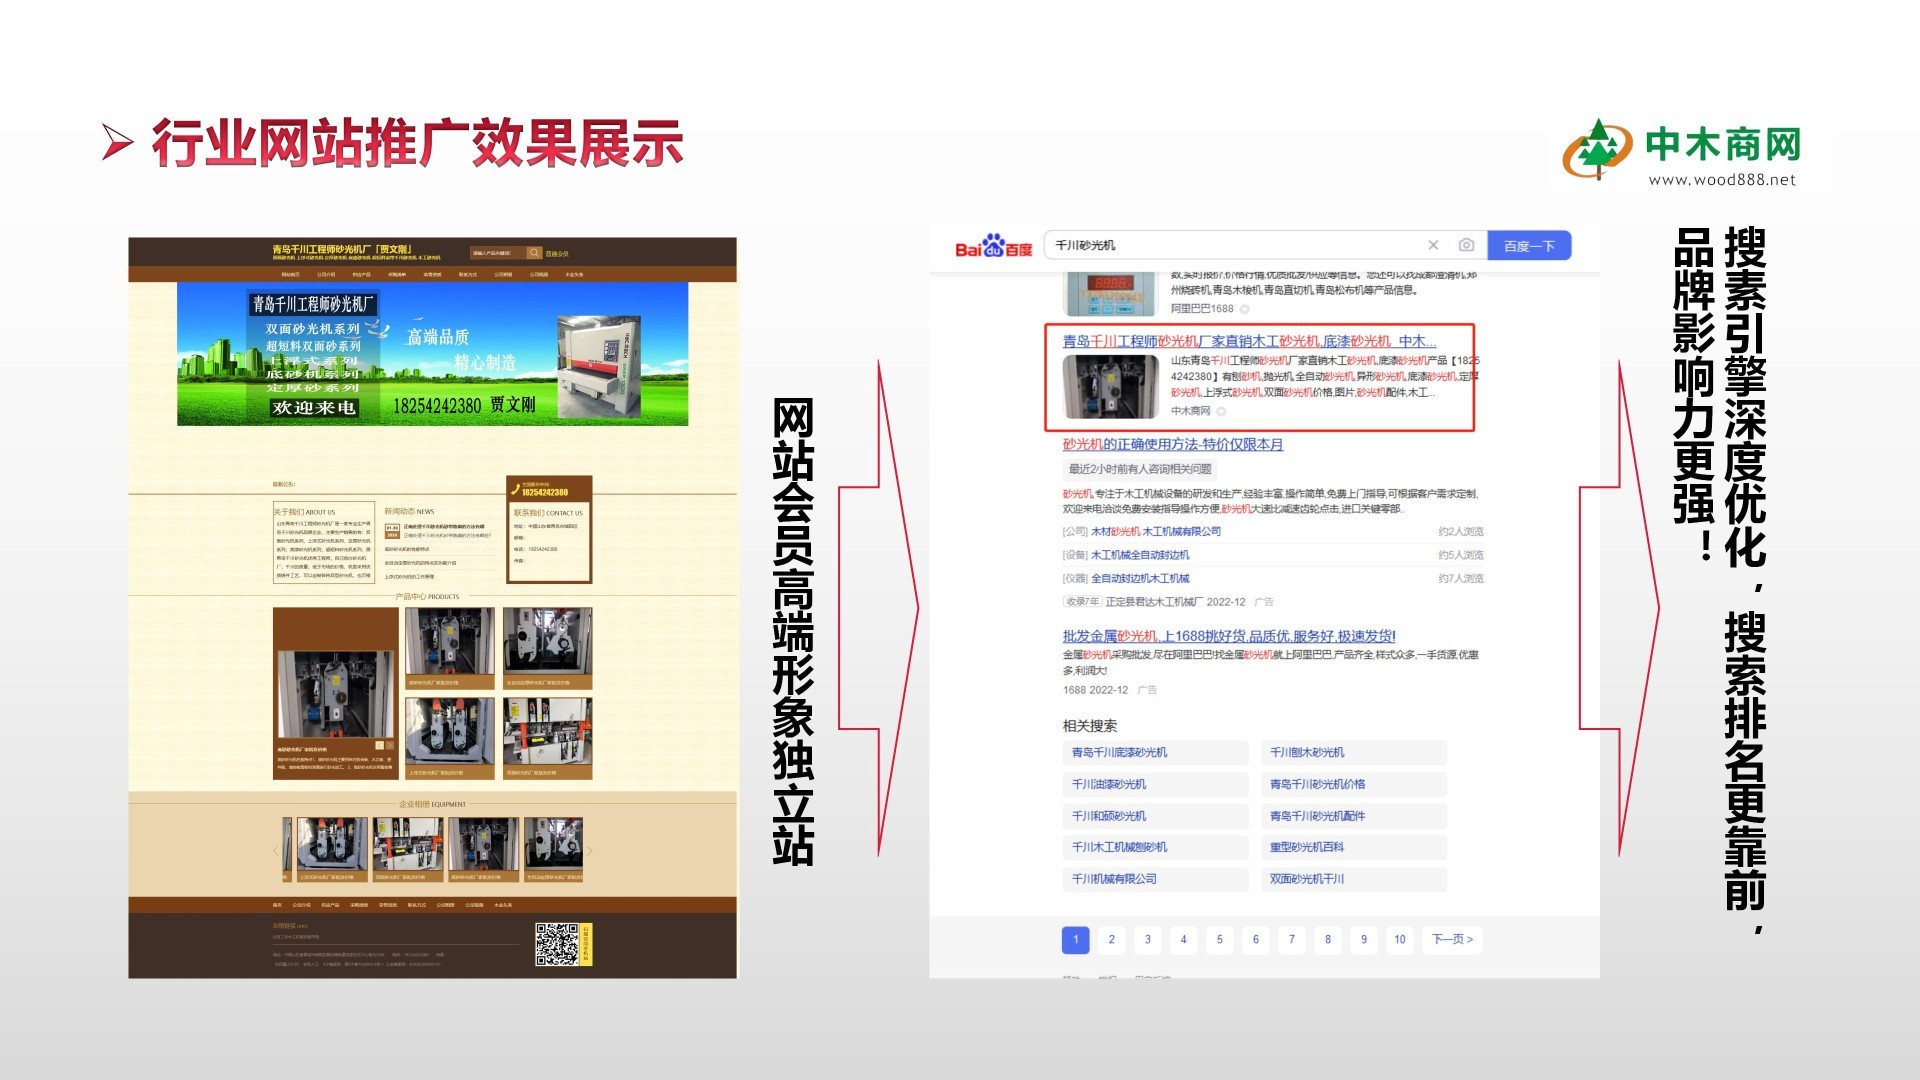Go to results page 5
Screen dimensions: 1920x1080
click(1219, 939)
